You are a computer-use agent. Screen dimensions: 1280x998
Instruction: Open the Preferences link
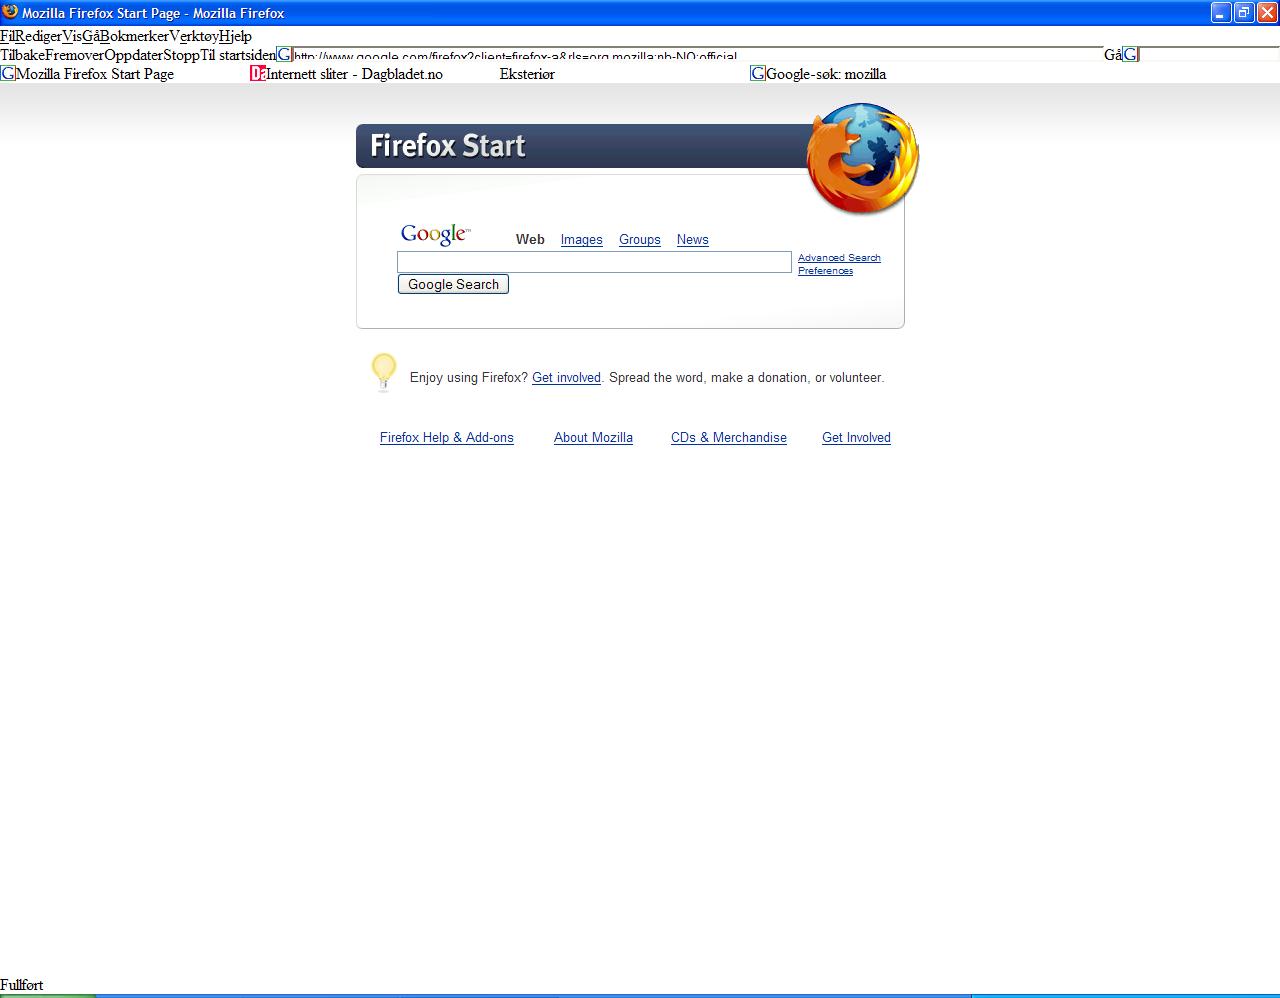click(825, 271)
